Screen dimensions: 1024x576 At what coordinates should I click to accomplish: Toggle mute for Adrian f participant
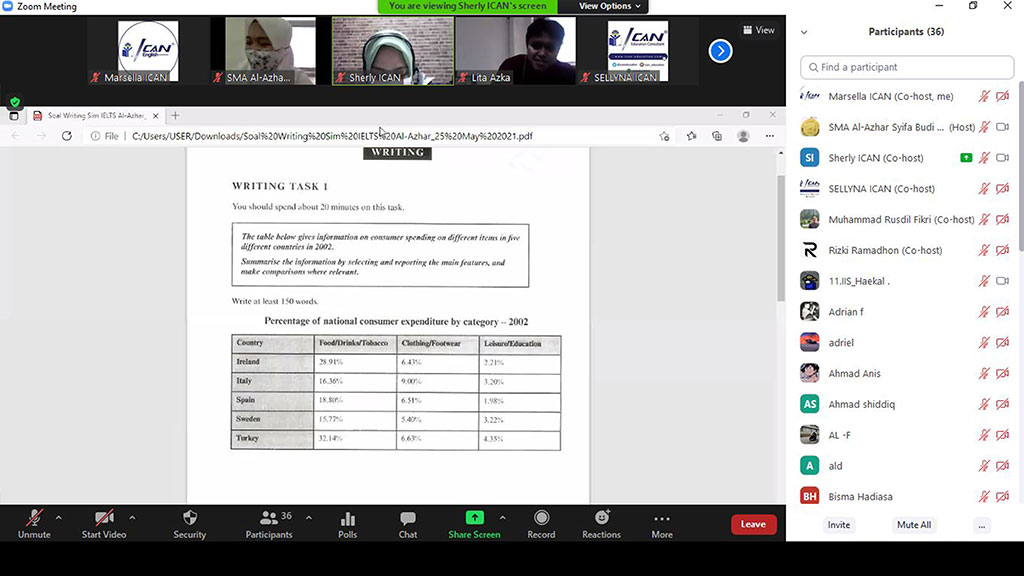tap(984, 312)
